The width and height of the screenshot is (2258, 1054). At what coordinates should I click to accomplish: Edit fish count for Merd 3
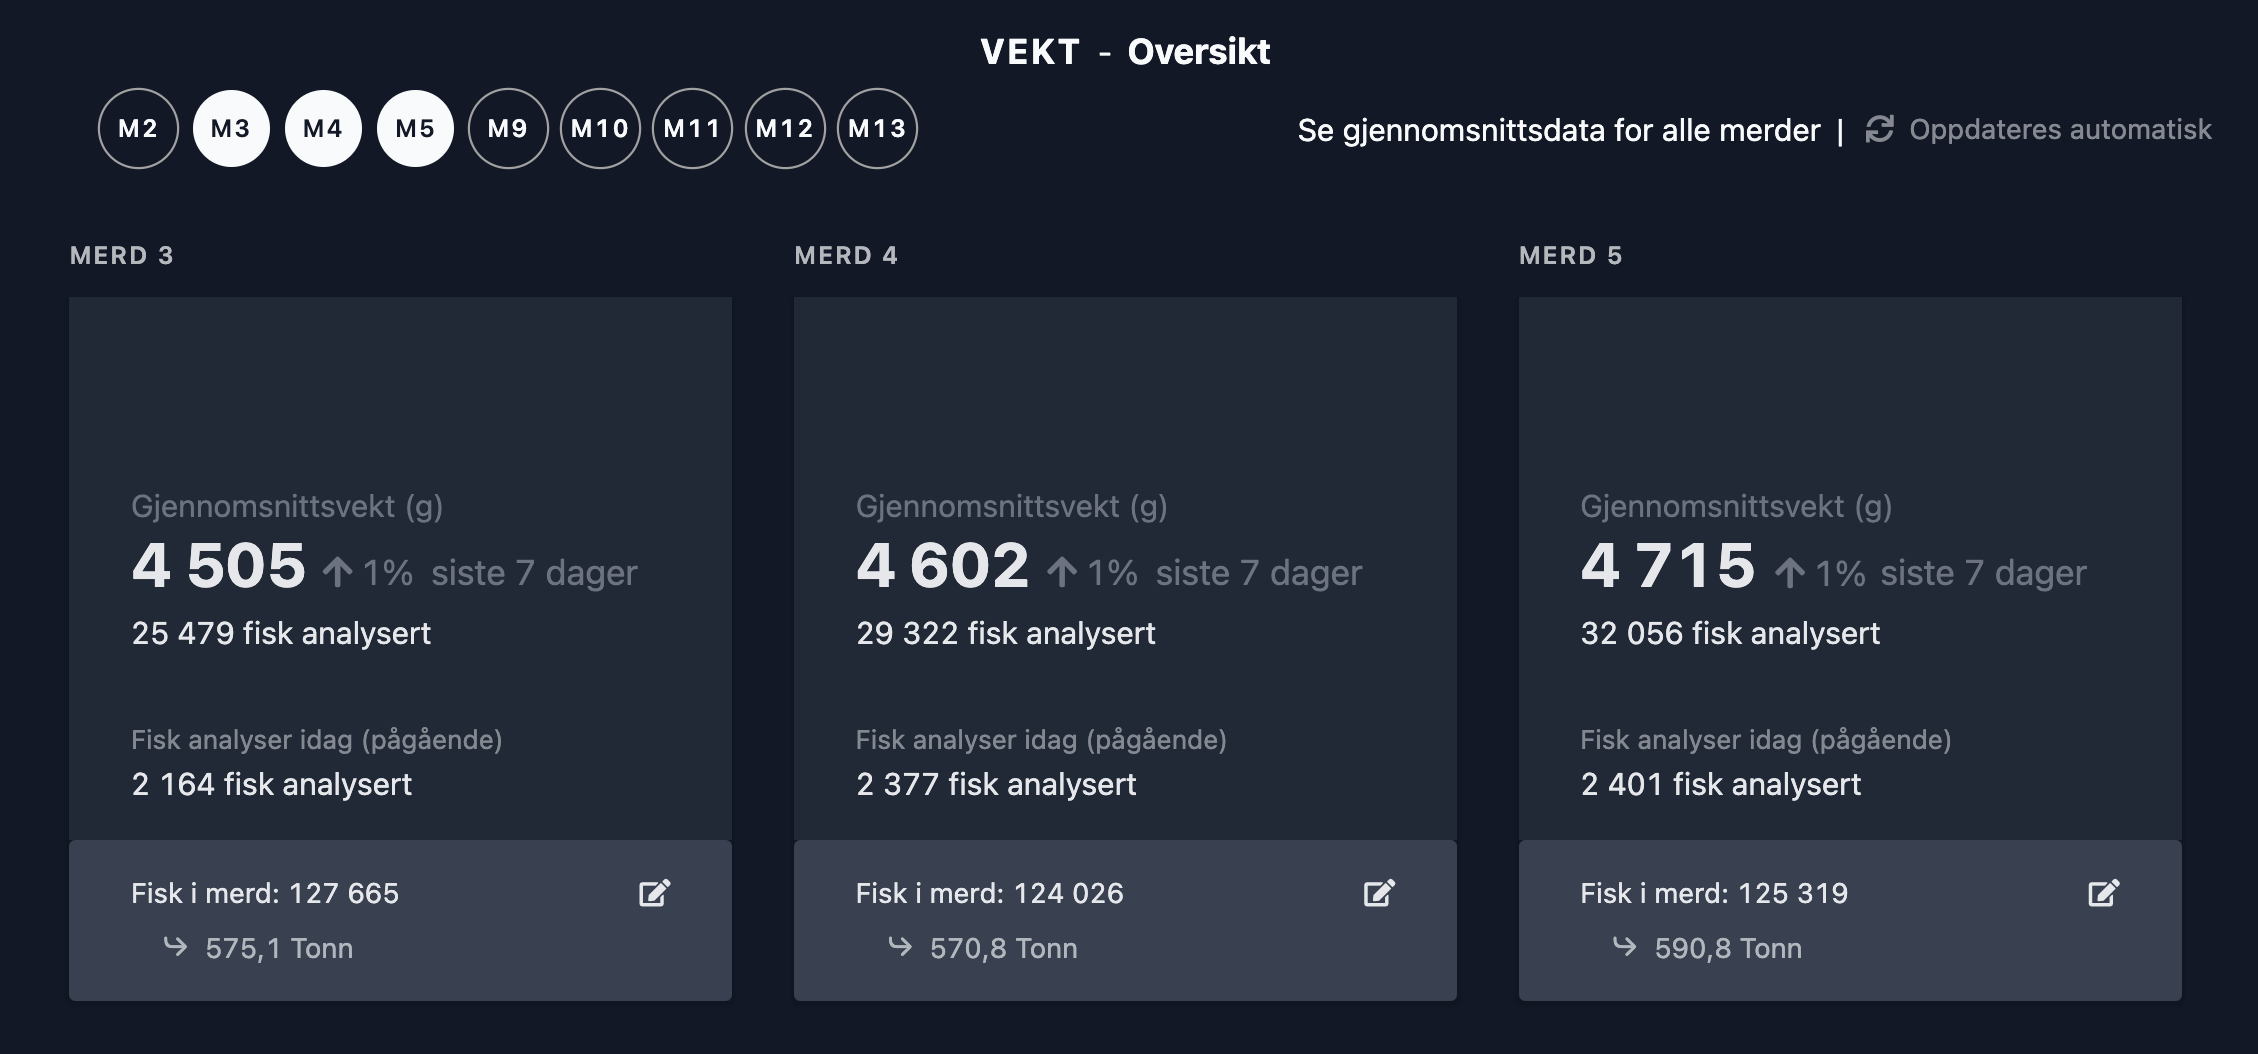tap(655, 893)
